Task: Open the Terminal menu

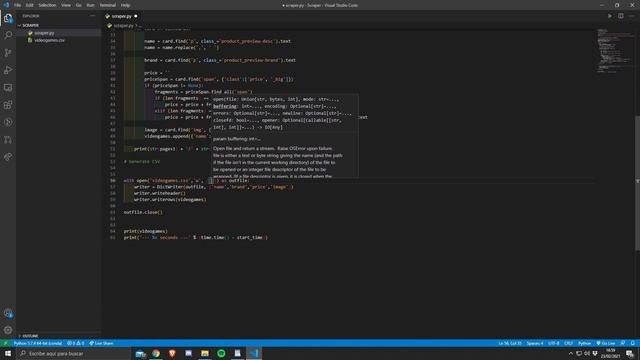Action: (x=108, y=5)
